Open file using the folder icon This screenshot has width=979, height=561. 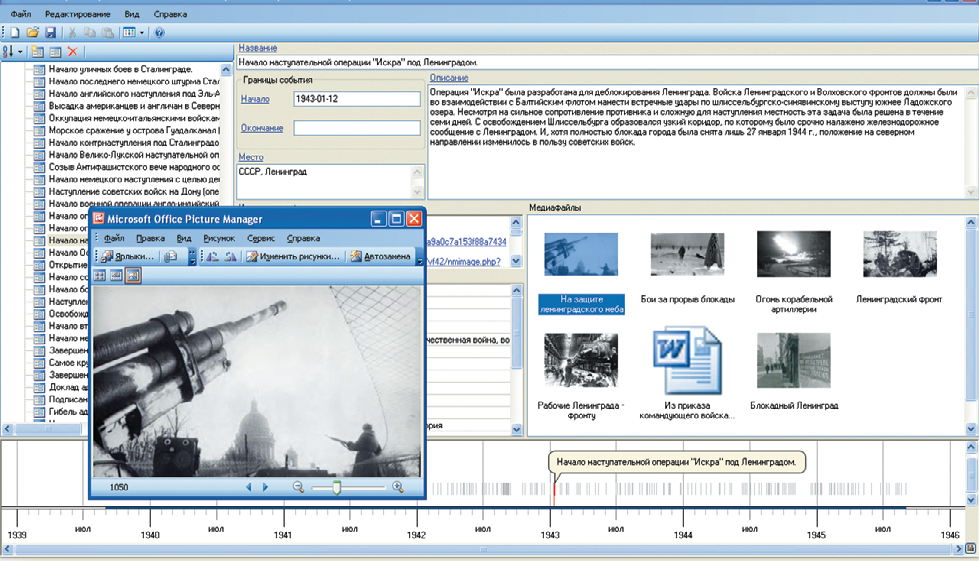tap(32, 33)
